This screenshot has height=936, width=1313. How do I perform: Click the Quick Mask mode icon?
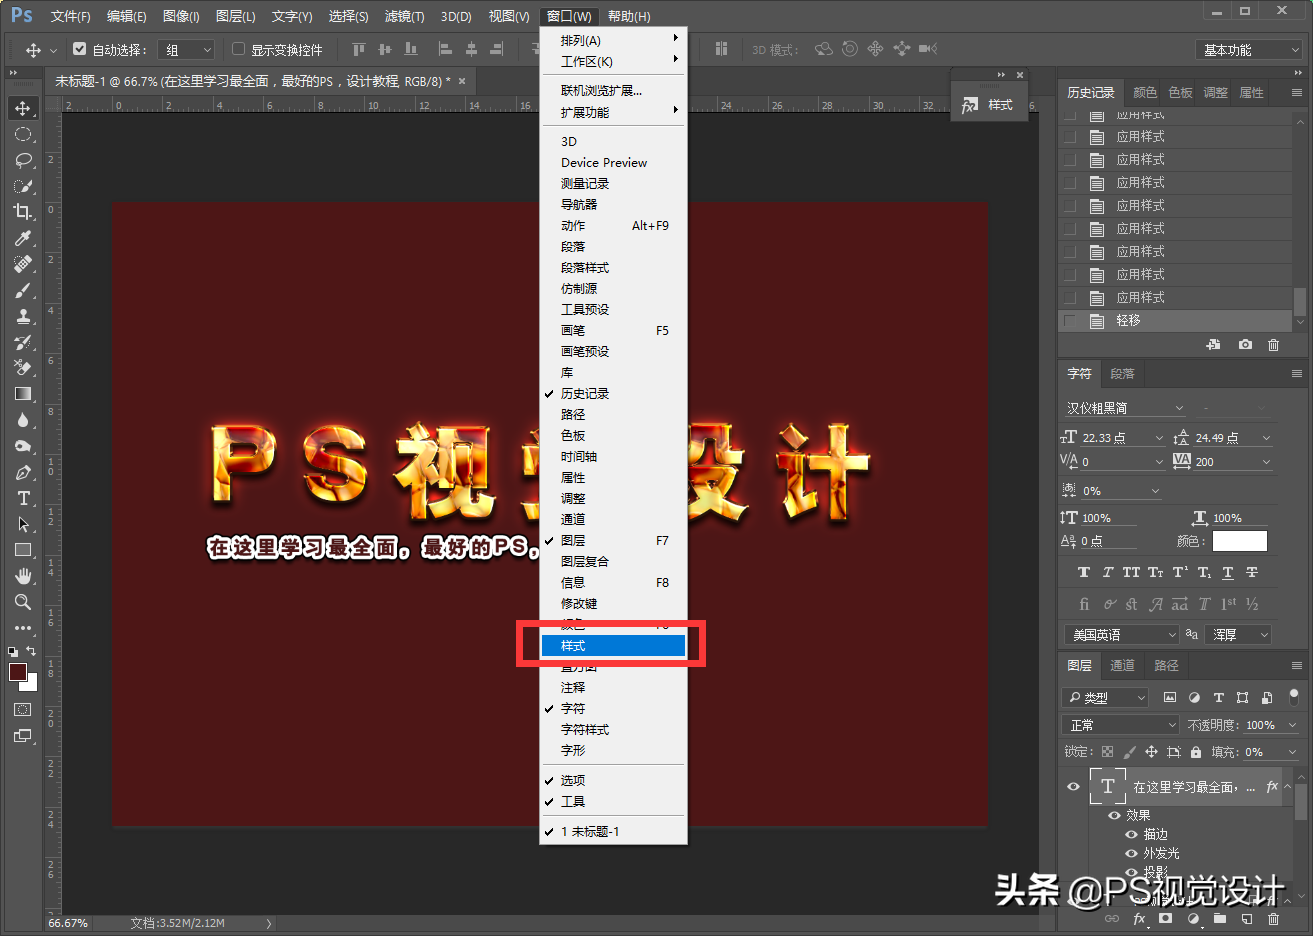(x=23, y=709)
